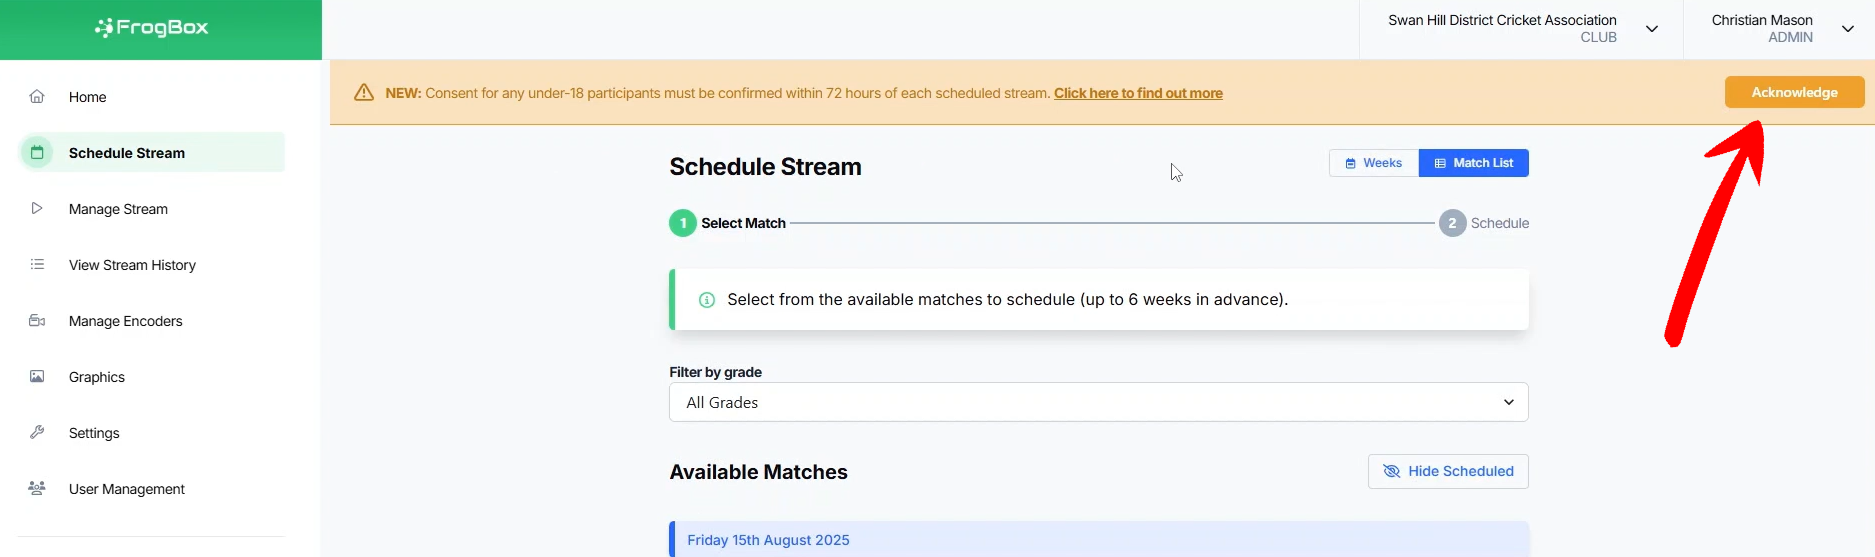This screenshot has height=557, width=1875.
Task: Click the Graphics image icon
Action: click(37, 377)
